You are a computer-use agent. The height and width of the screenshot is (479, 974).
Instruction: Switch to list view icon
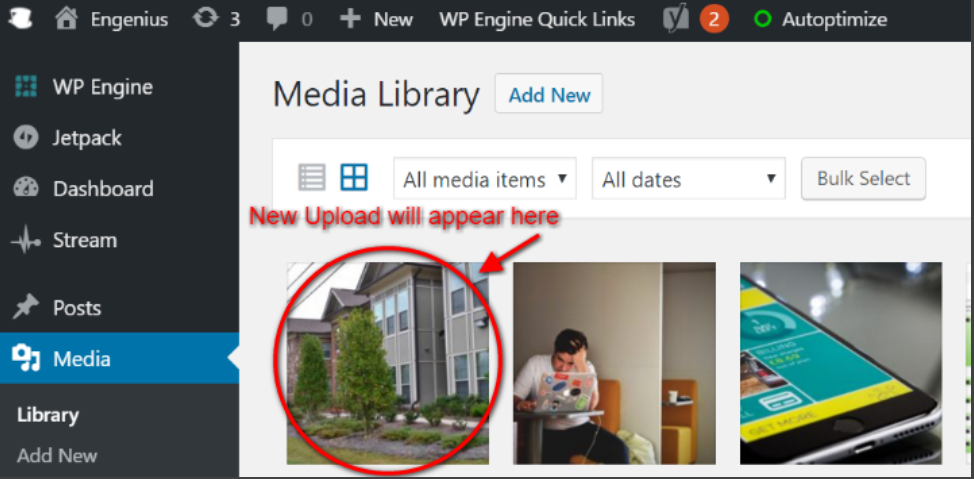pos(312,178)
